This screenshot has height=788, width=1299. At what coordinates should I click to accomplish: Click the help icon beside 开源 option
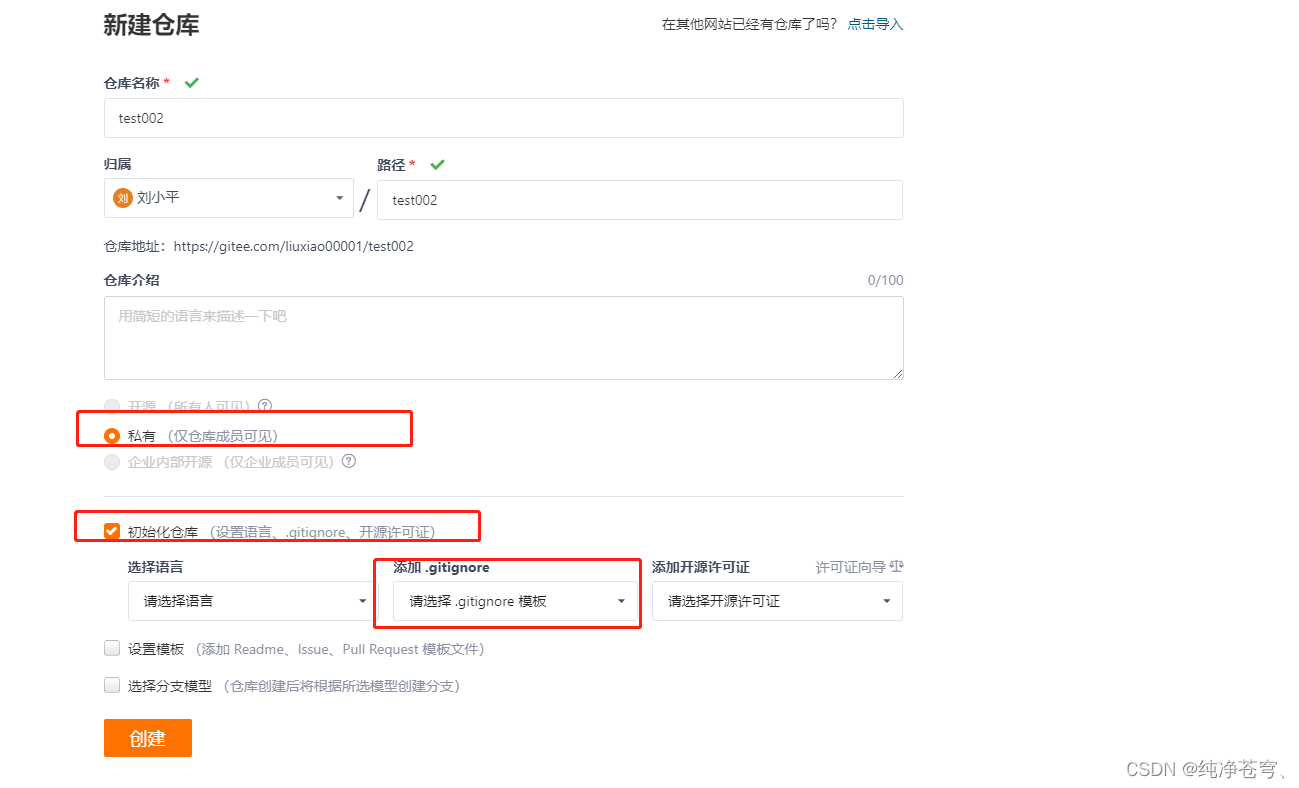point(264,406)
